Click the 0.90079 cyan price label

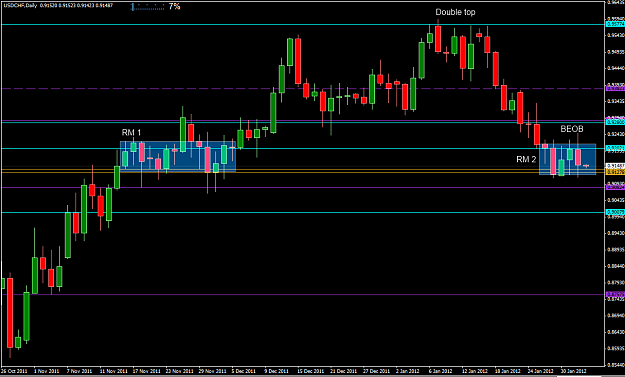[615, 212]
